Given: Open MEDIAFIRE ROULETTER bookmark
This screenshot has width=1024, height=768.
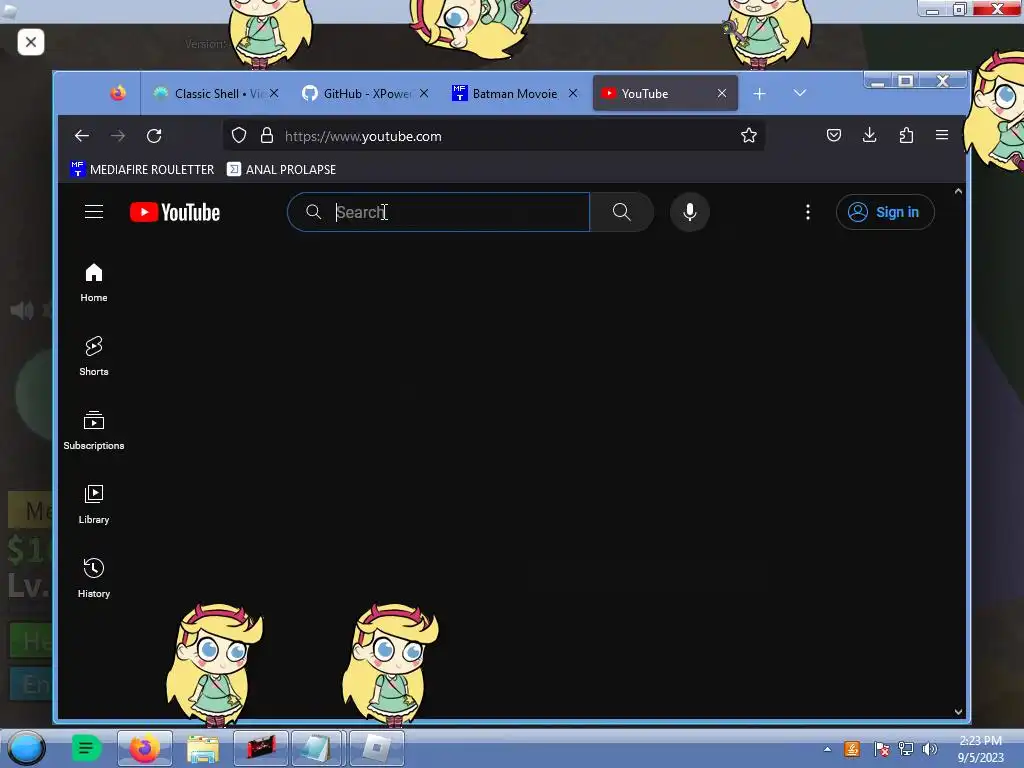Looking at the screenshot, I should [142, 170].
